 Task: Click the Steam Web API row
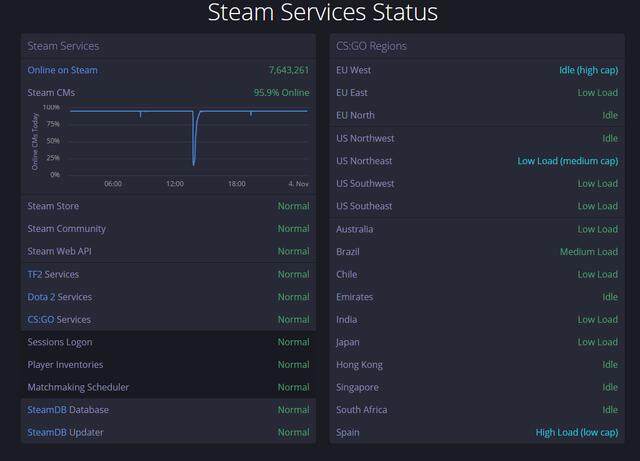[168, 252]
